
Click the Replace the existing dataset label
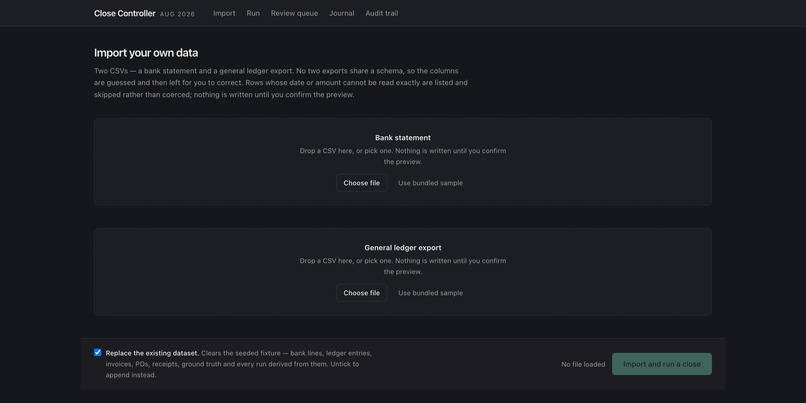[x=152, y=353]
